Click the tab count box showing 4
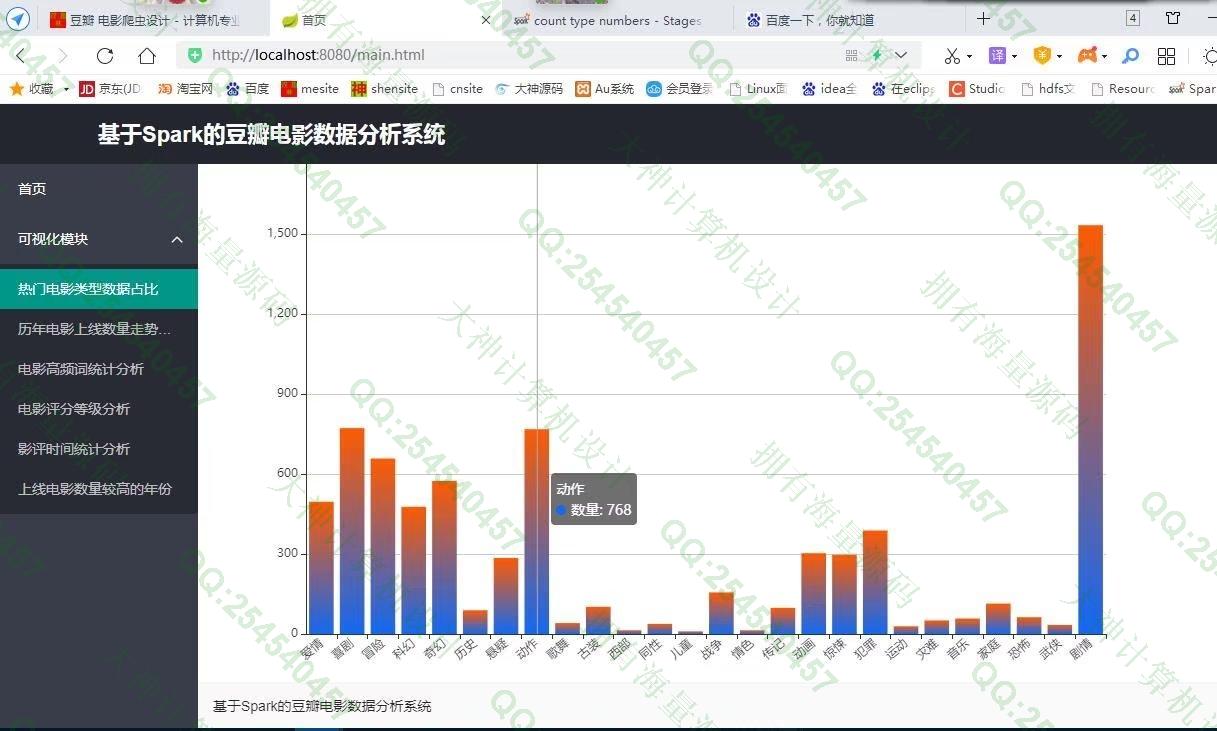The height and width of the screenshot is (731, 1217). click(x=1133, y=18)
